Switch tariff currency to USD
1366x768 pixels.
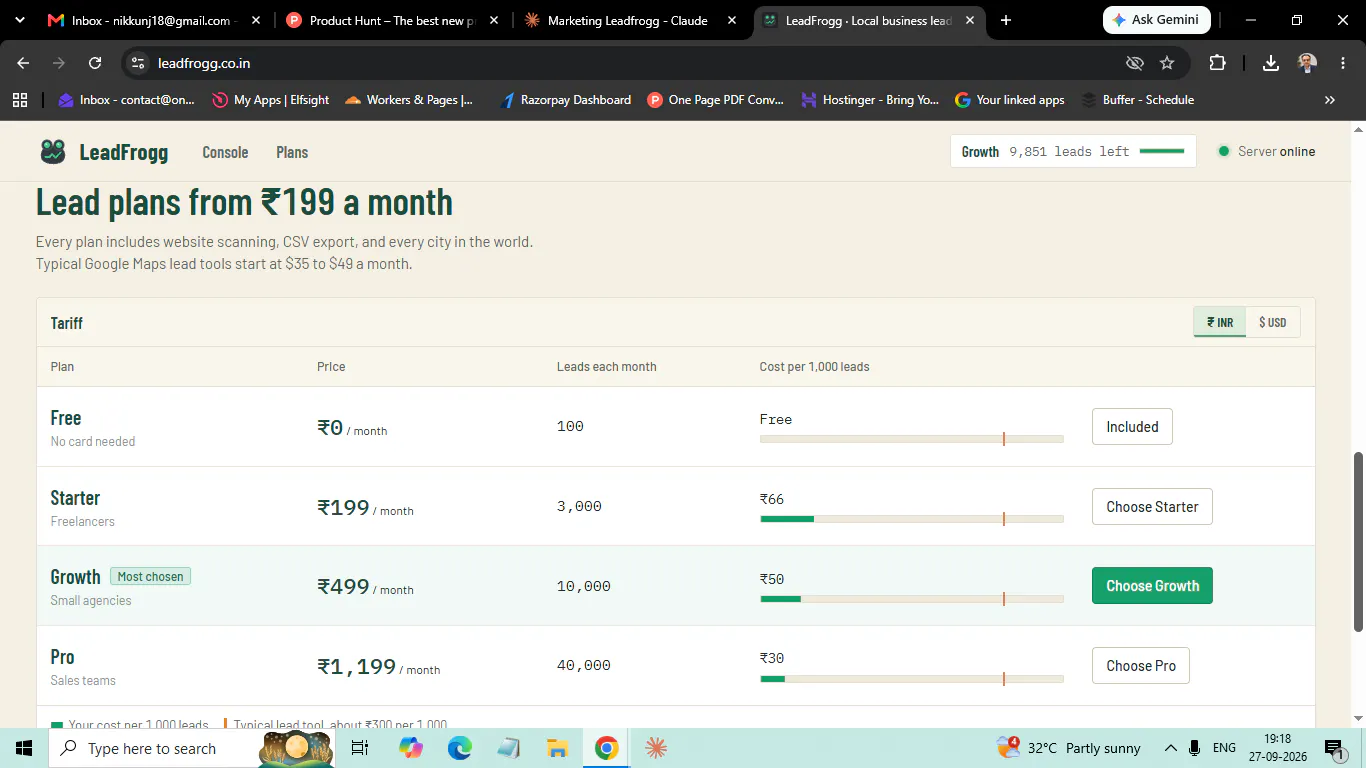(x=1273, y=322)
